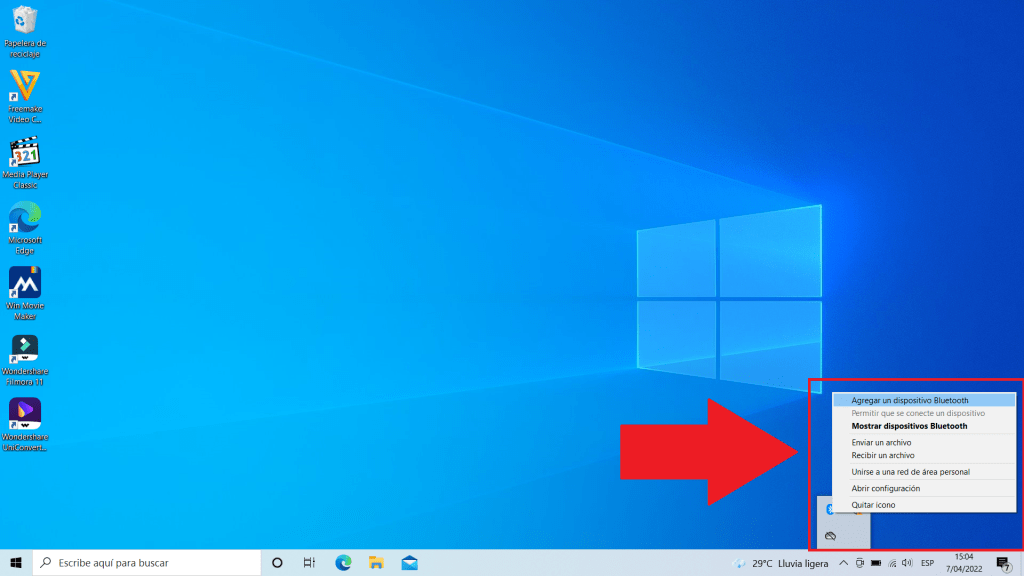This screenshot has height=576, width=1024.
Task: Click the Cortana circle icon
Action: (277, 563)
